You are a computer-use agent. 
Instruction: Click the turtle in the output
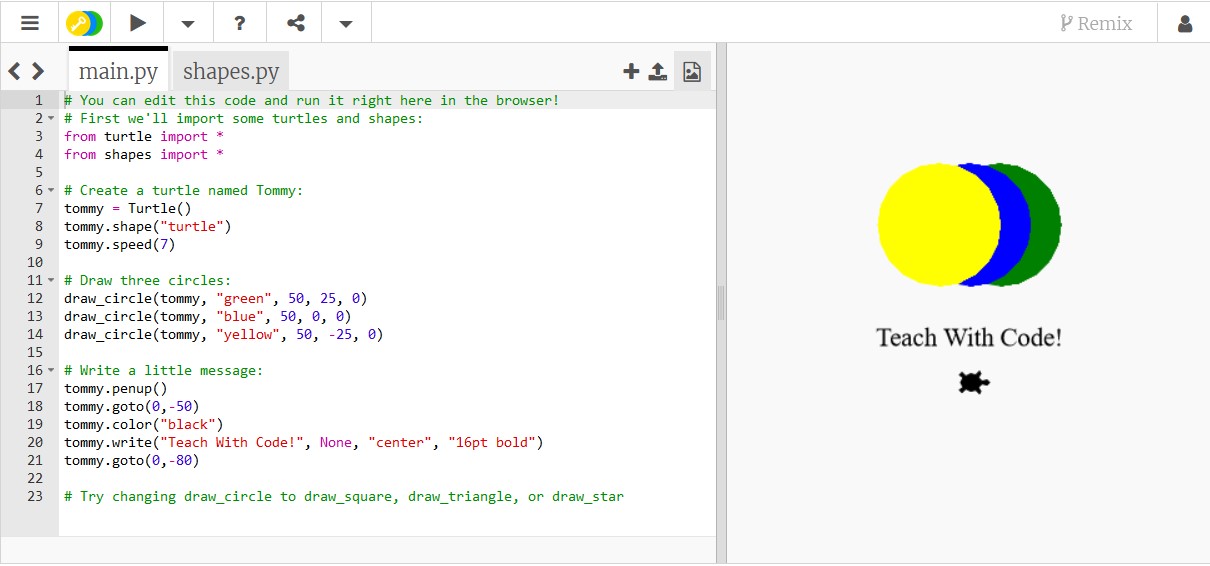(x=974, y=382)
